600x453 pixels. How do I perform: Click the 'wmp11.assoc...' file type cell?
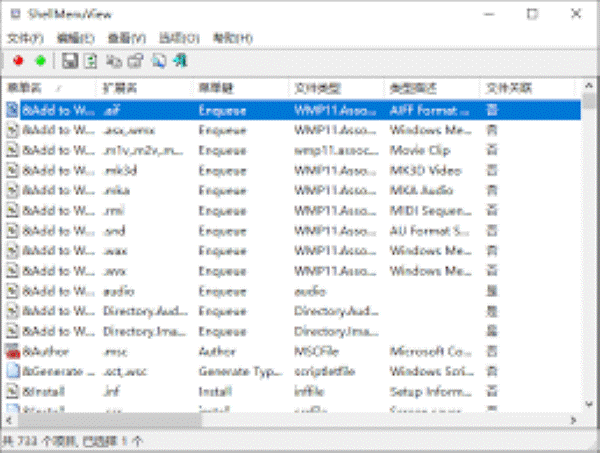336,150
